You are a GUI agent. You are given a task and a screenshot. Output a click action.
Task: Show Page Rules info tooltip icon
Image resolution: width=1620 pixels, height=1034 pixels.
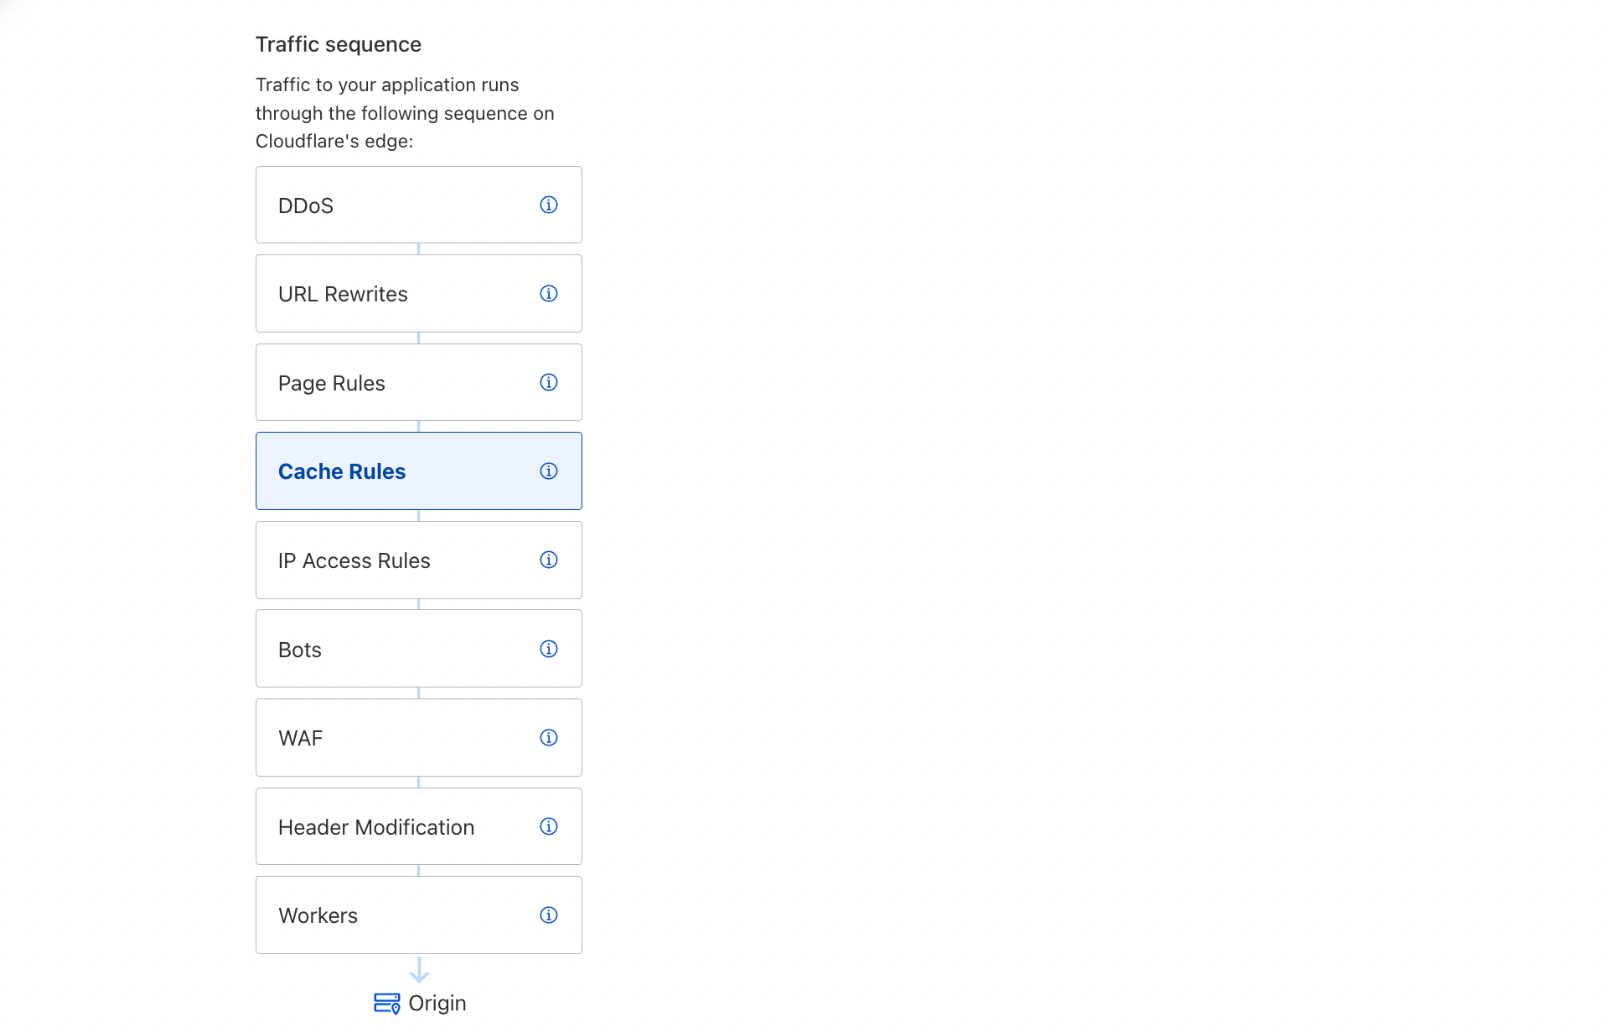coord(548,382)
